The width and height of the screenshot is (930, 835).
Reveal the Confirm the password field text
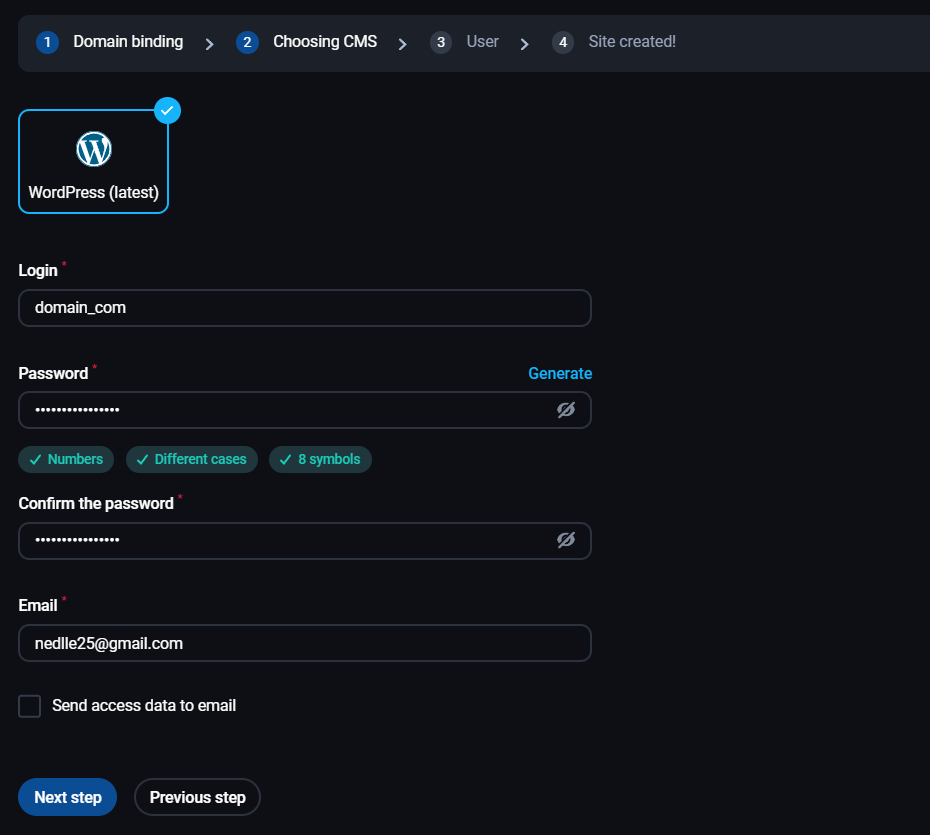coord(566,540)
